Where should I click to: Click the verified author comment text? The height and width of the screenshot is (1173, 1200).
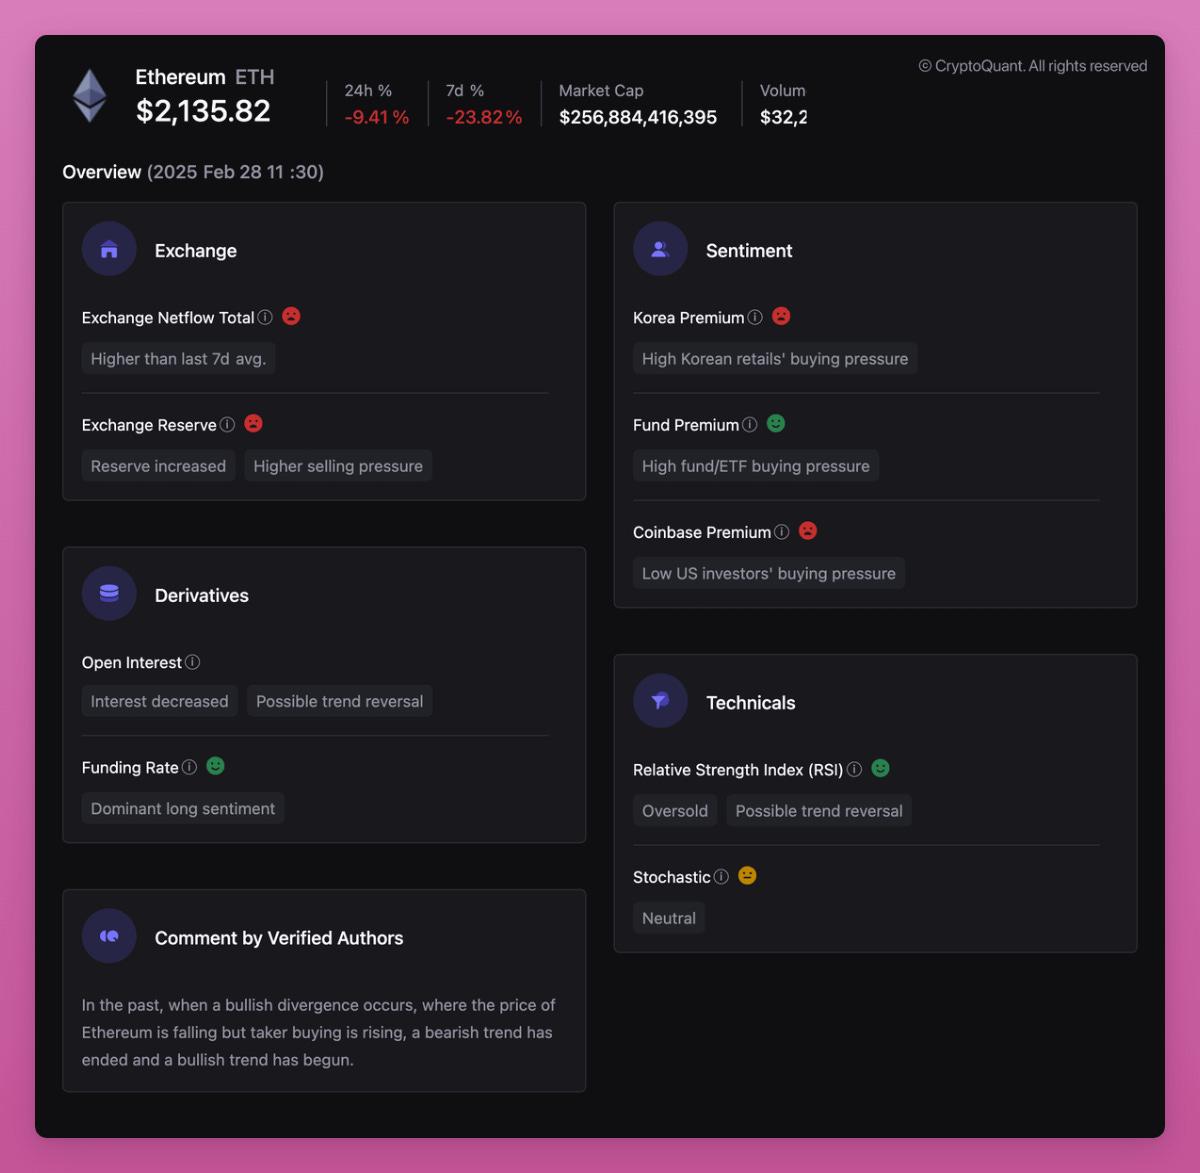coord(318,1032)
